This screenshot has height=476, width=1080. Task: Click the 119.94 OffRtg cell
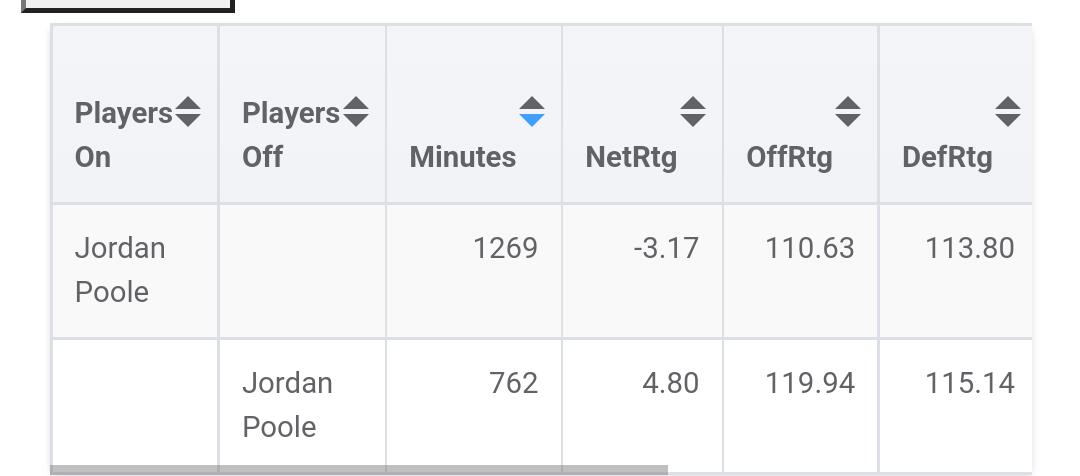point(810,383)
